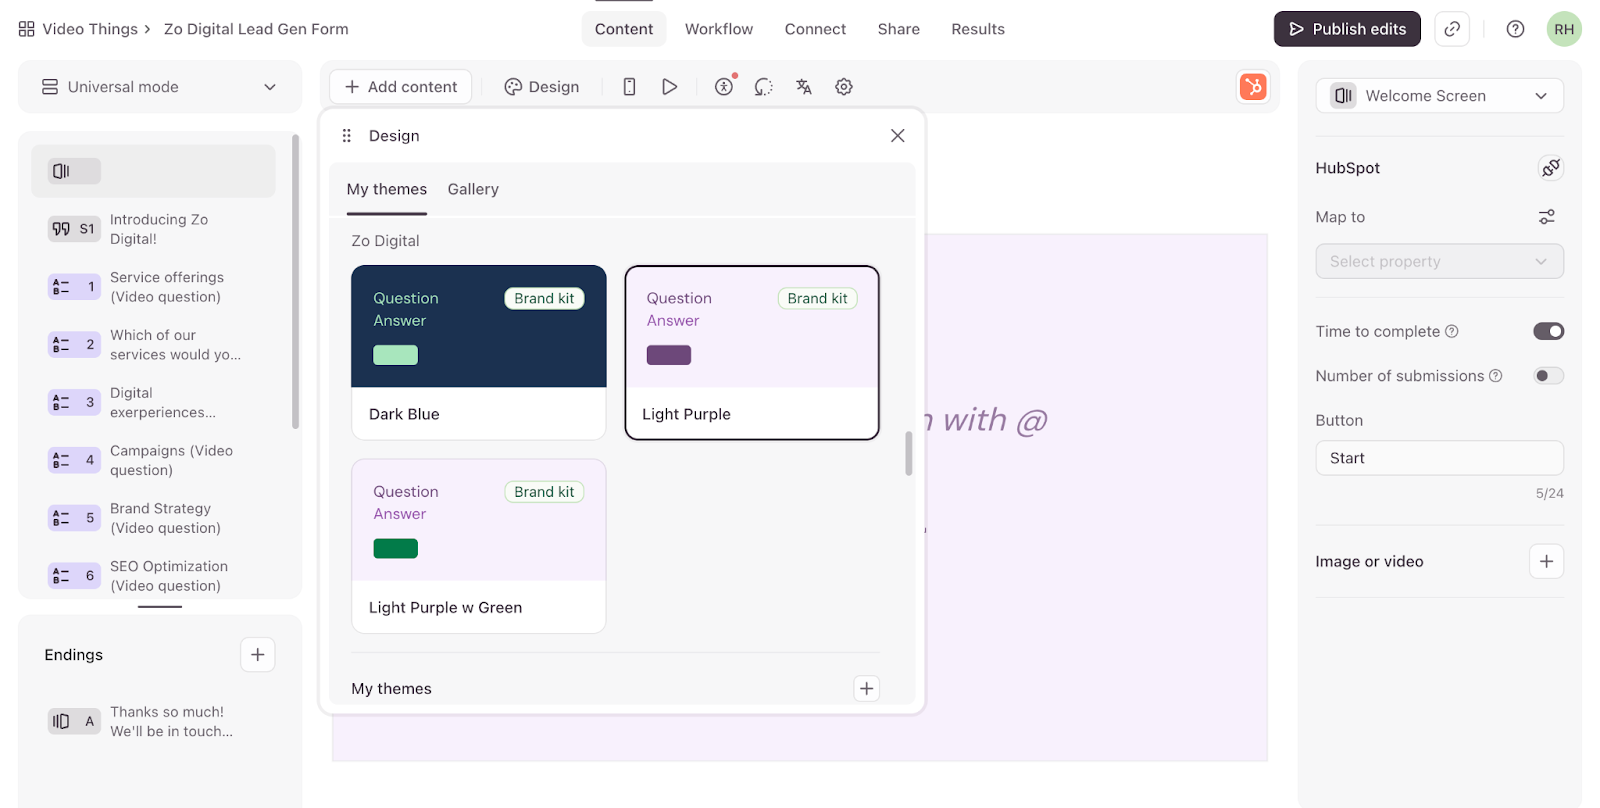Switch to the Workflow tab
This screenshot has width=1600, height=808.
tap(719, 29)
